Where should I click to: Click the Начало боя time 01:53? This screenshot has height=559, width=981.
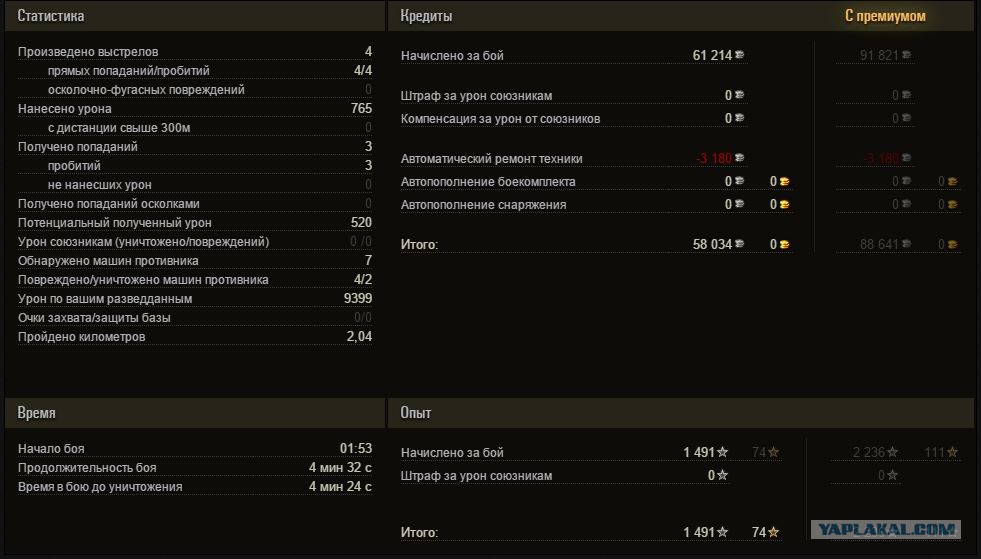[x=355, y=449]
